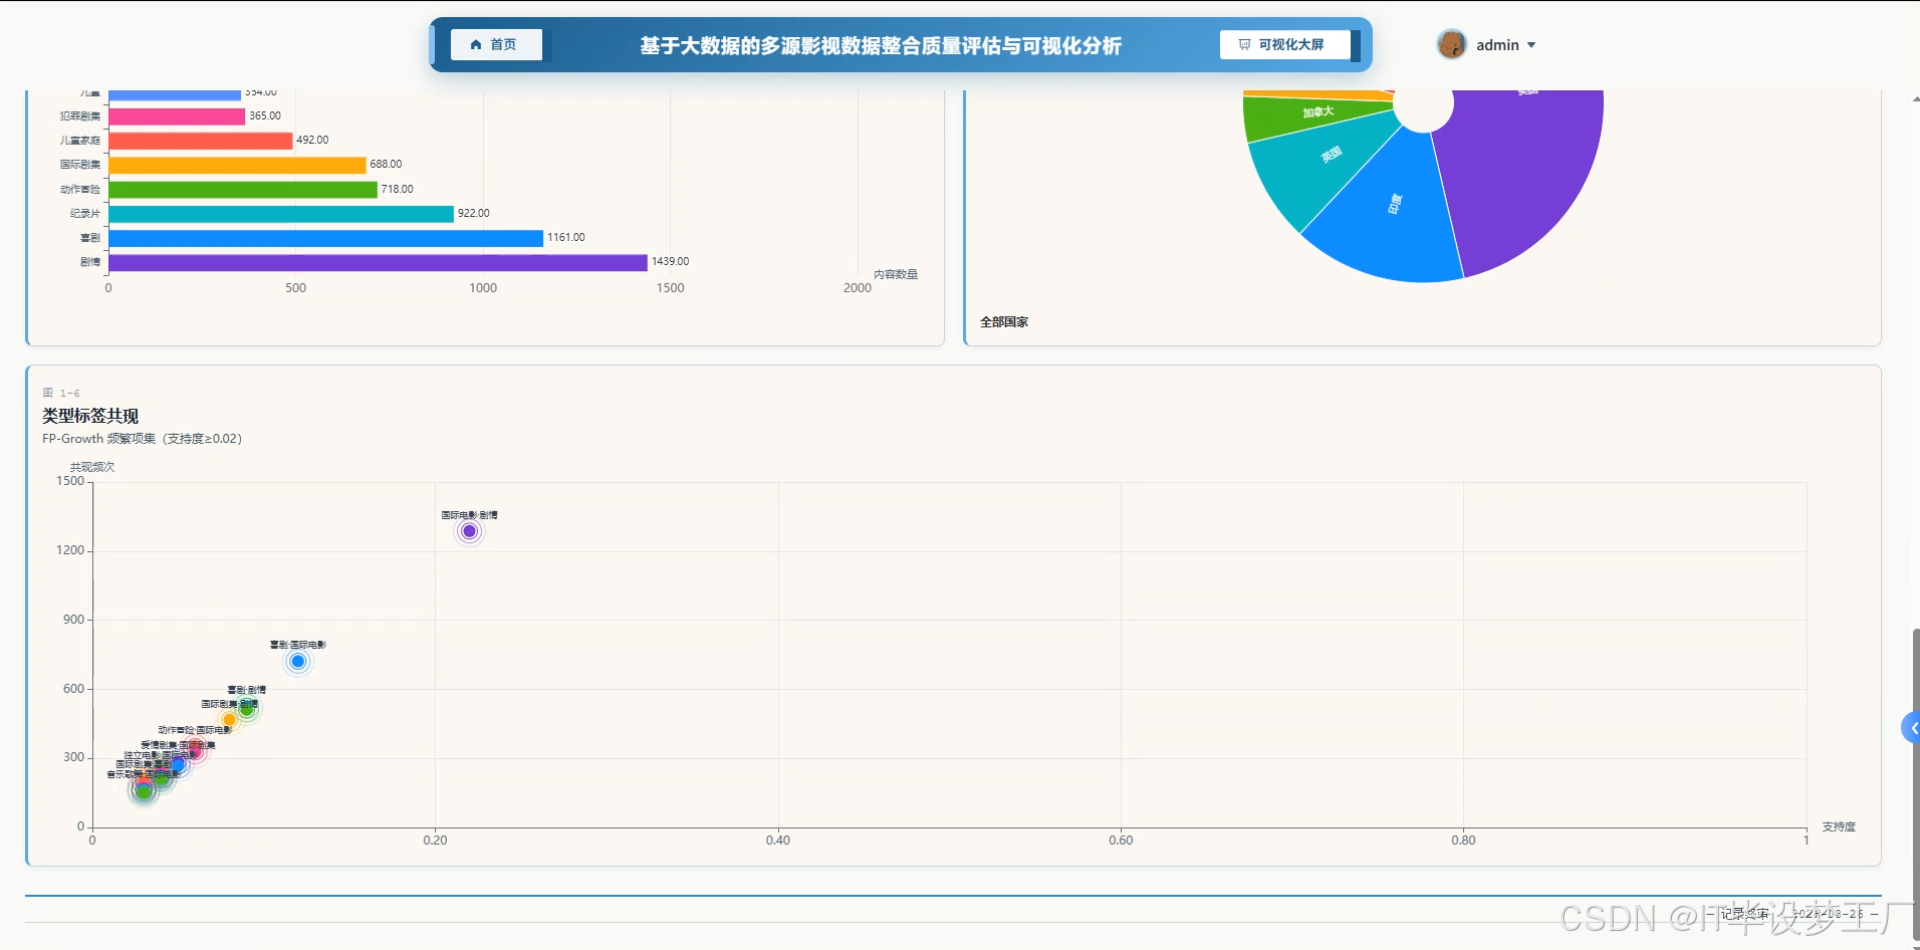Viewport: 1920px width, 950px height.
Task: Select the green 动作冒险 bar (718.00)
Action: pyautogui.click(x=243, y=189)
